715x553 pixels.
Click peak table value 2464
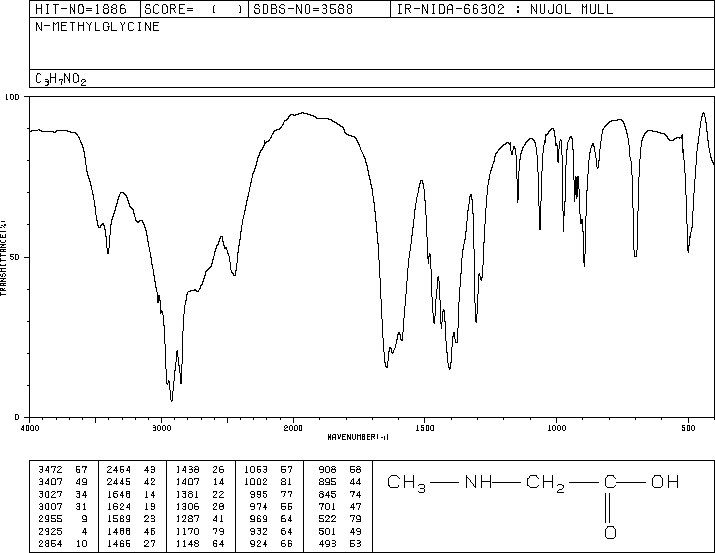tap(119, 470)
